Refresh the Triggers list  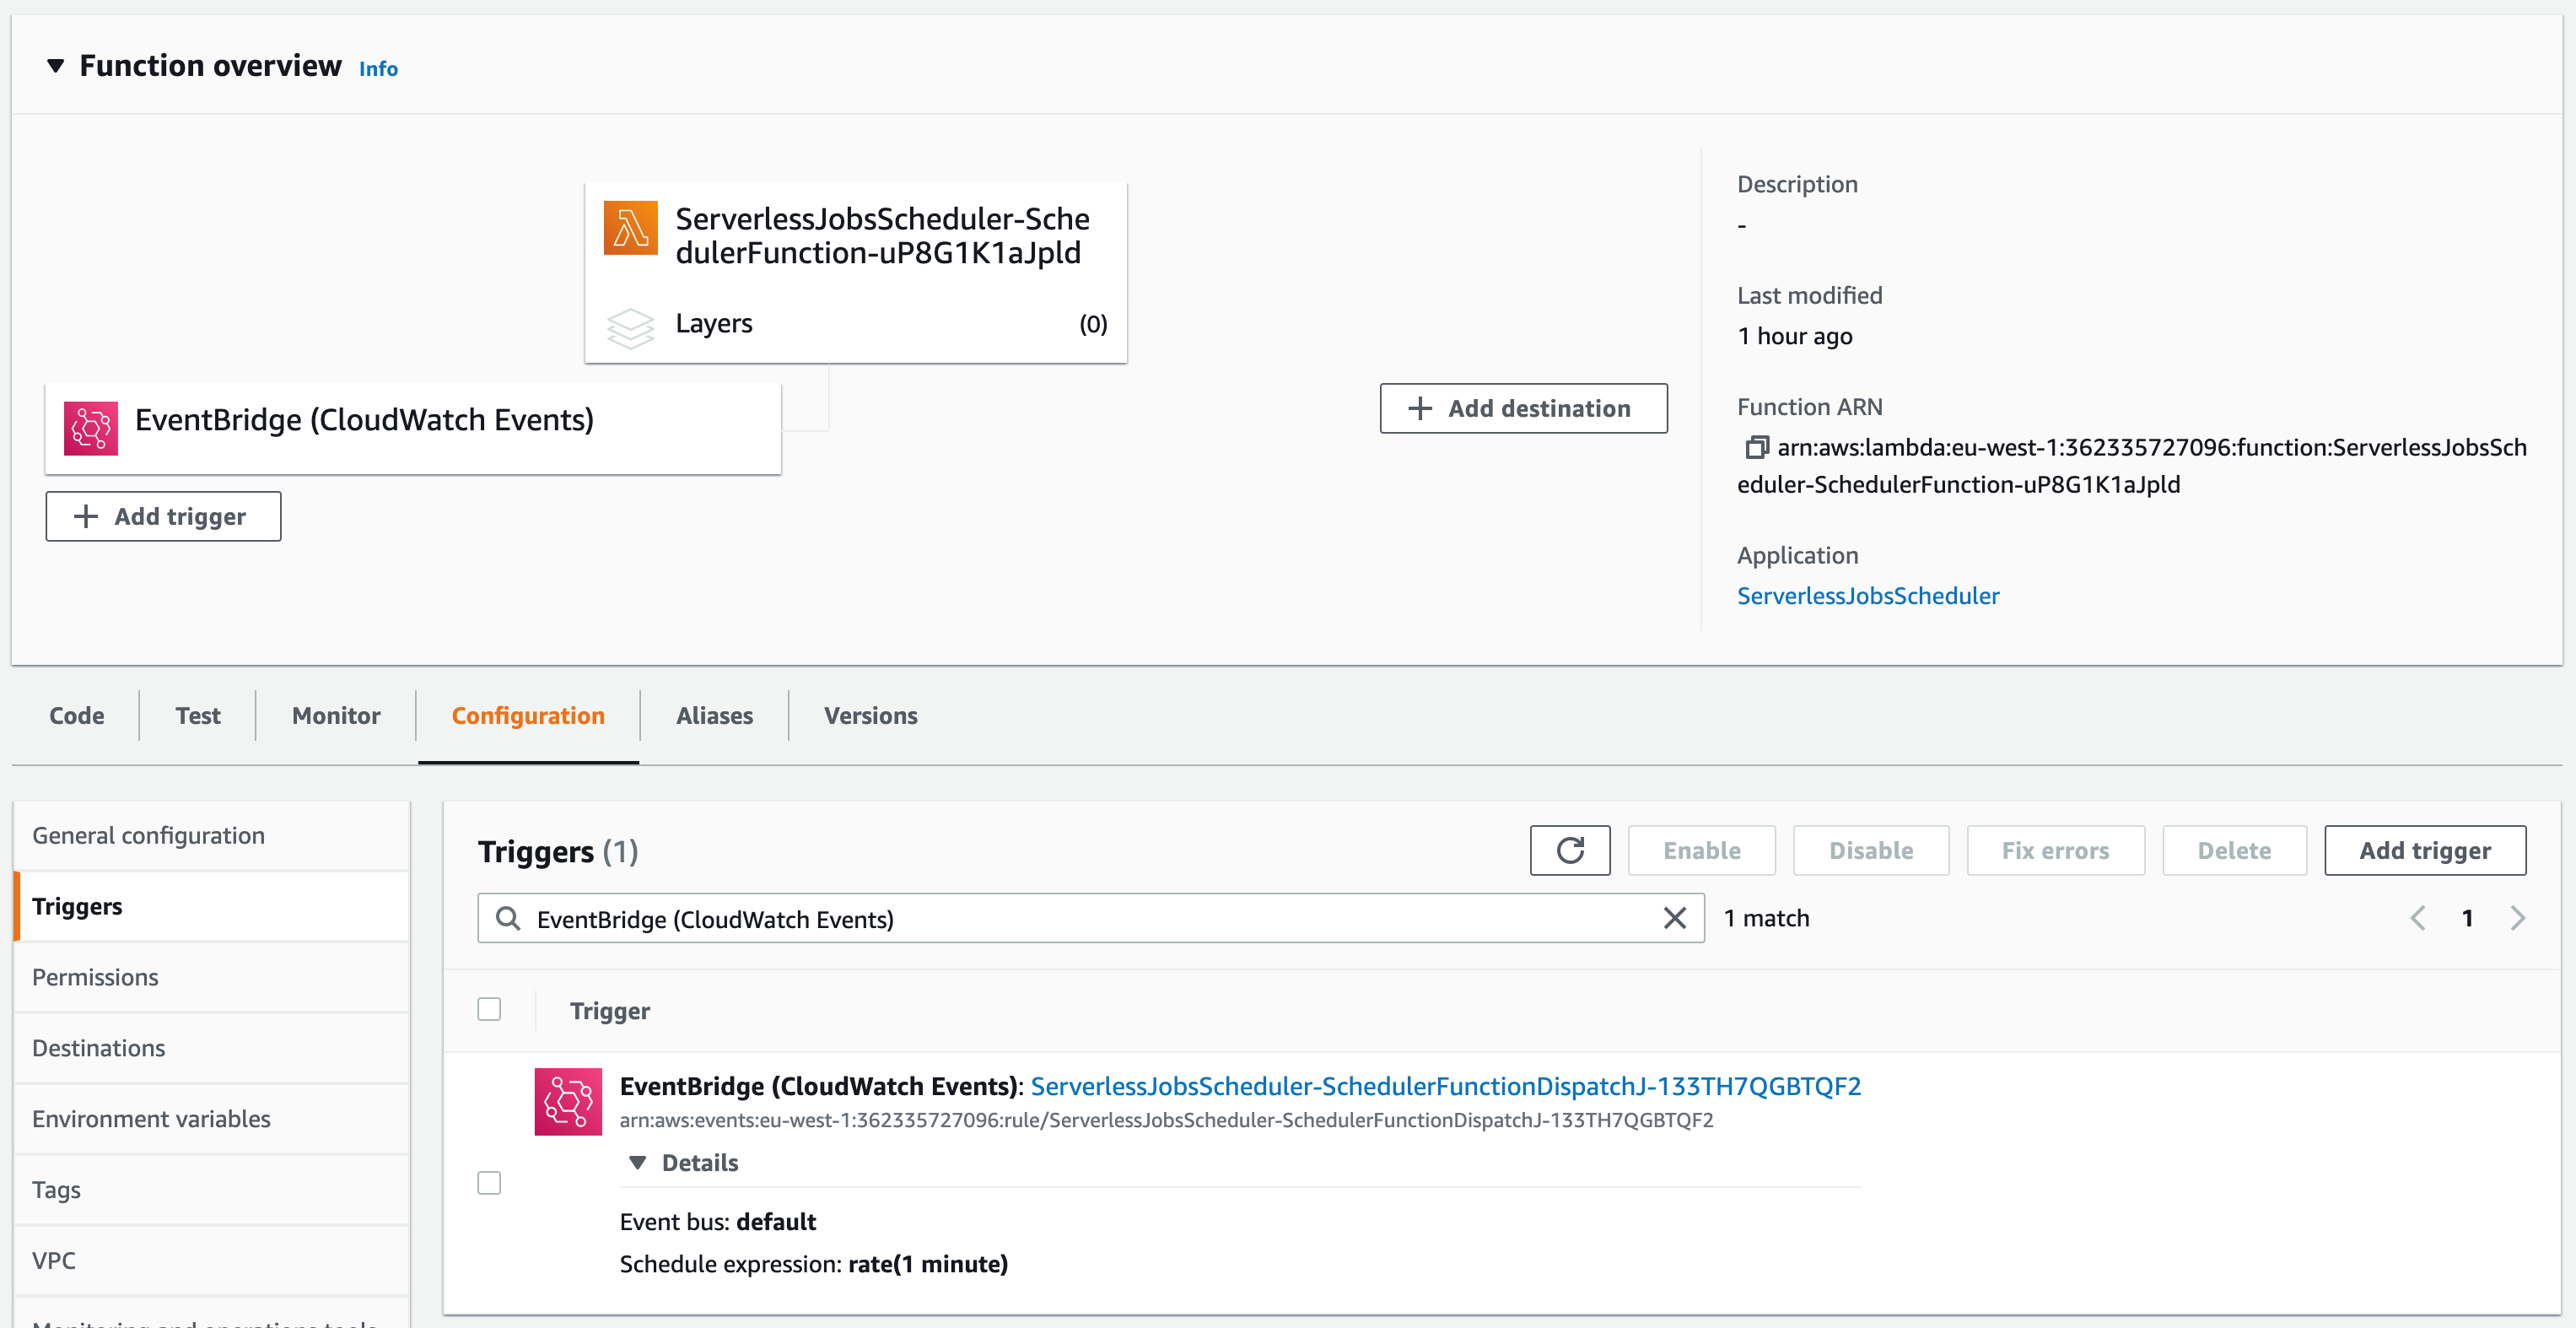pos(1570,850)
